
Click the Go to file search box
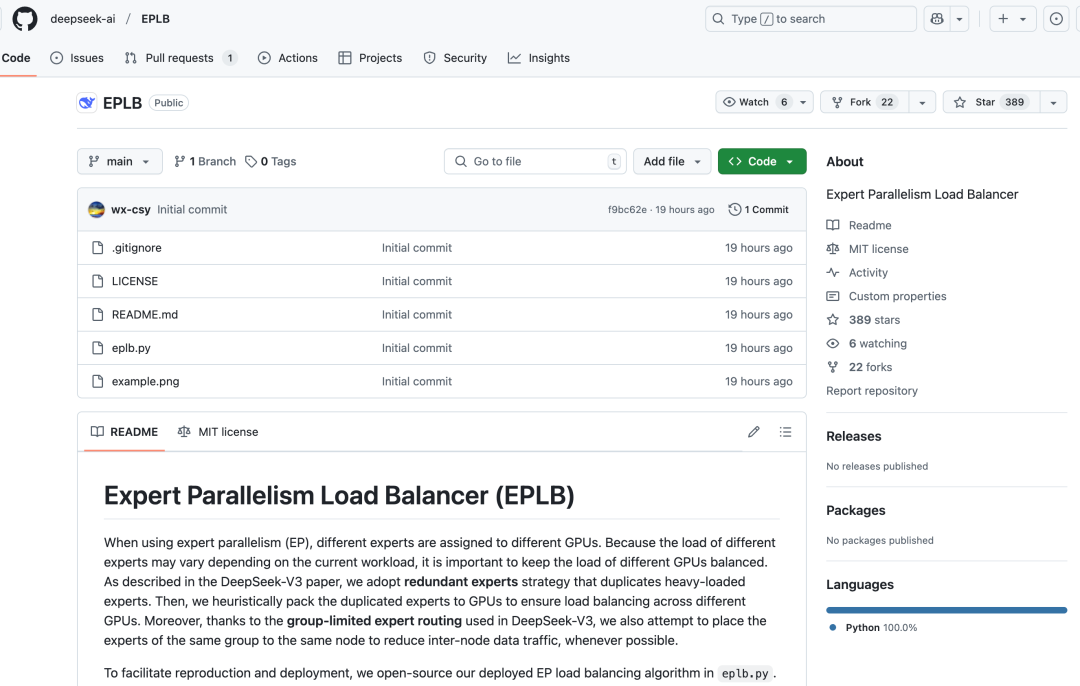point(535,161)
